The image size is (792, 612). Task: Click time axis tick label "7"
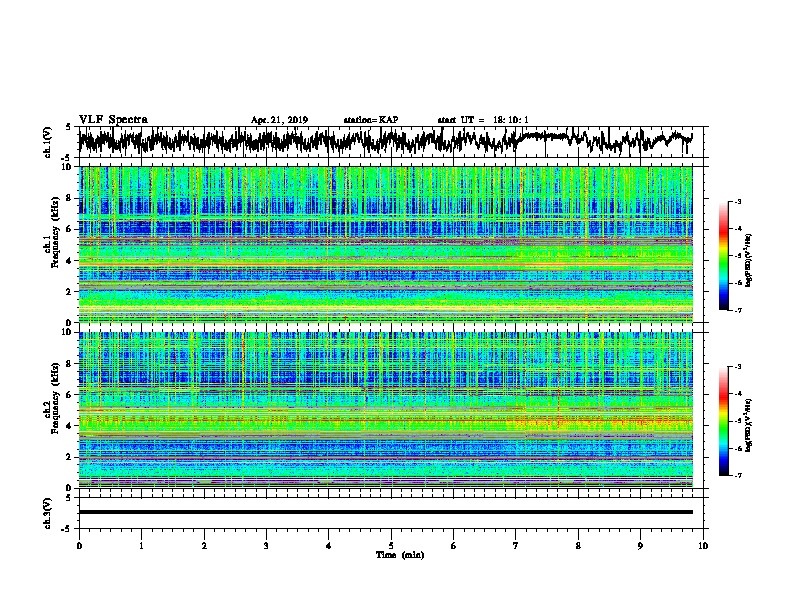click(516, 546)
